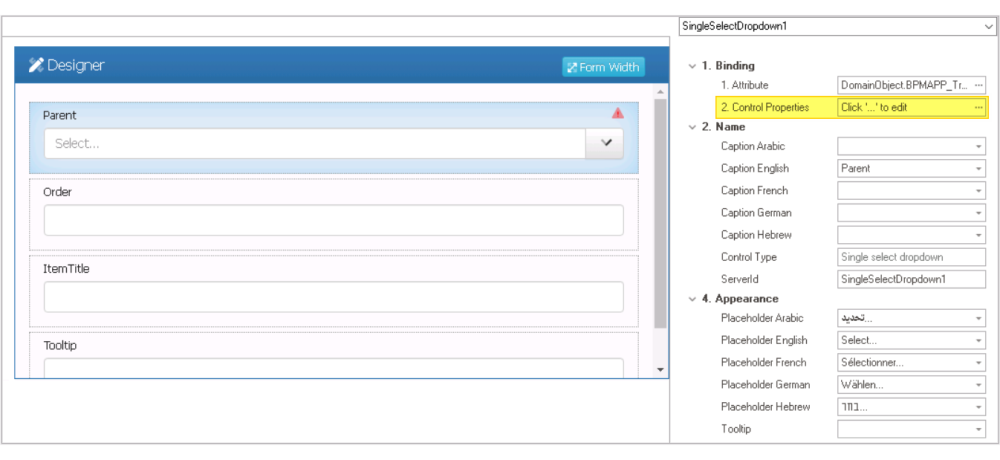This screenshot has width=1000, height=460.
Task: Open the Placeholder German dropdown
Action: coord(979,385)
